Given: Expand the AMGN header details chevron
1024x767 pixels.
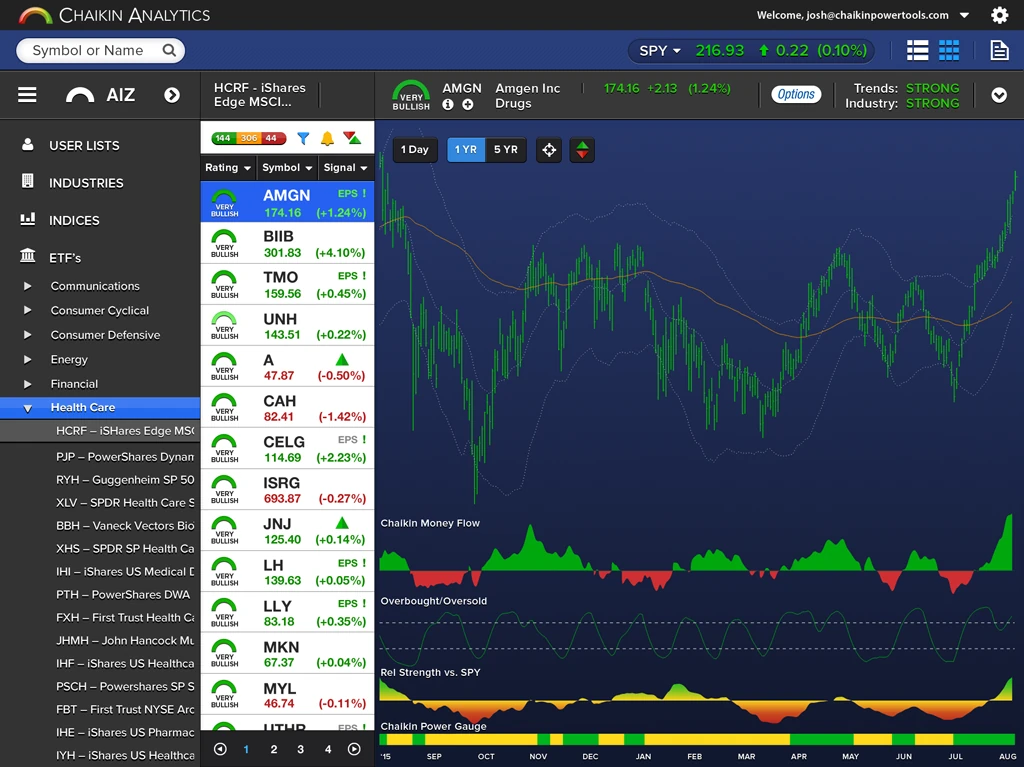Looking at the screenshot, I should click(999, 95).
